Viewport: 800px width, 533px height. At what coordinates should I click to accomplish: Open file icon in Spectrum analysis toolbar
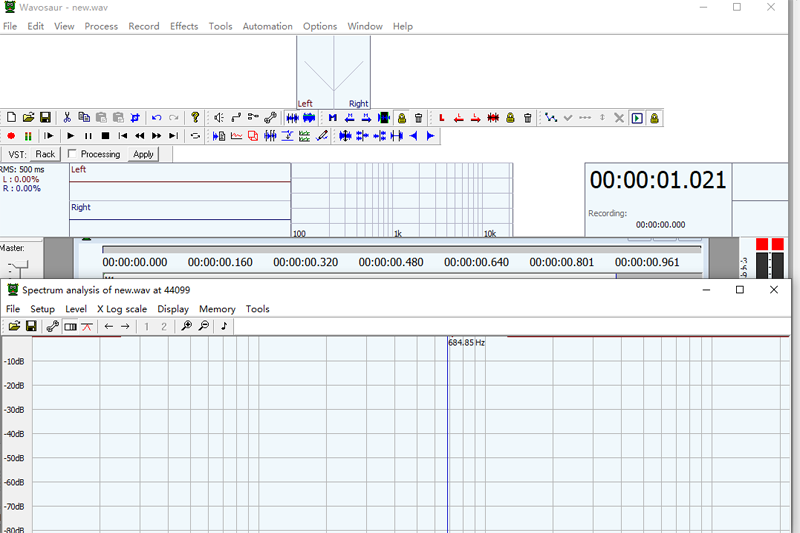coord(13,326)
